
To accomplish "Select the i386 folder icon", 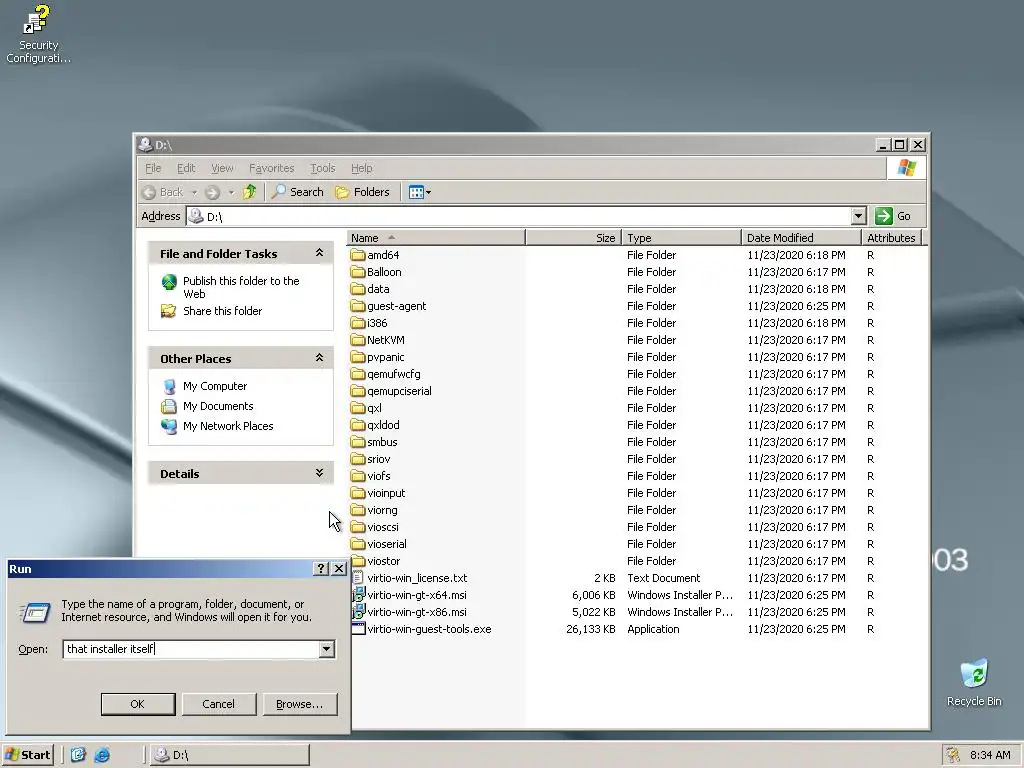I will coord(357,323).
